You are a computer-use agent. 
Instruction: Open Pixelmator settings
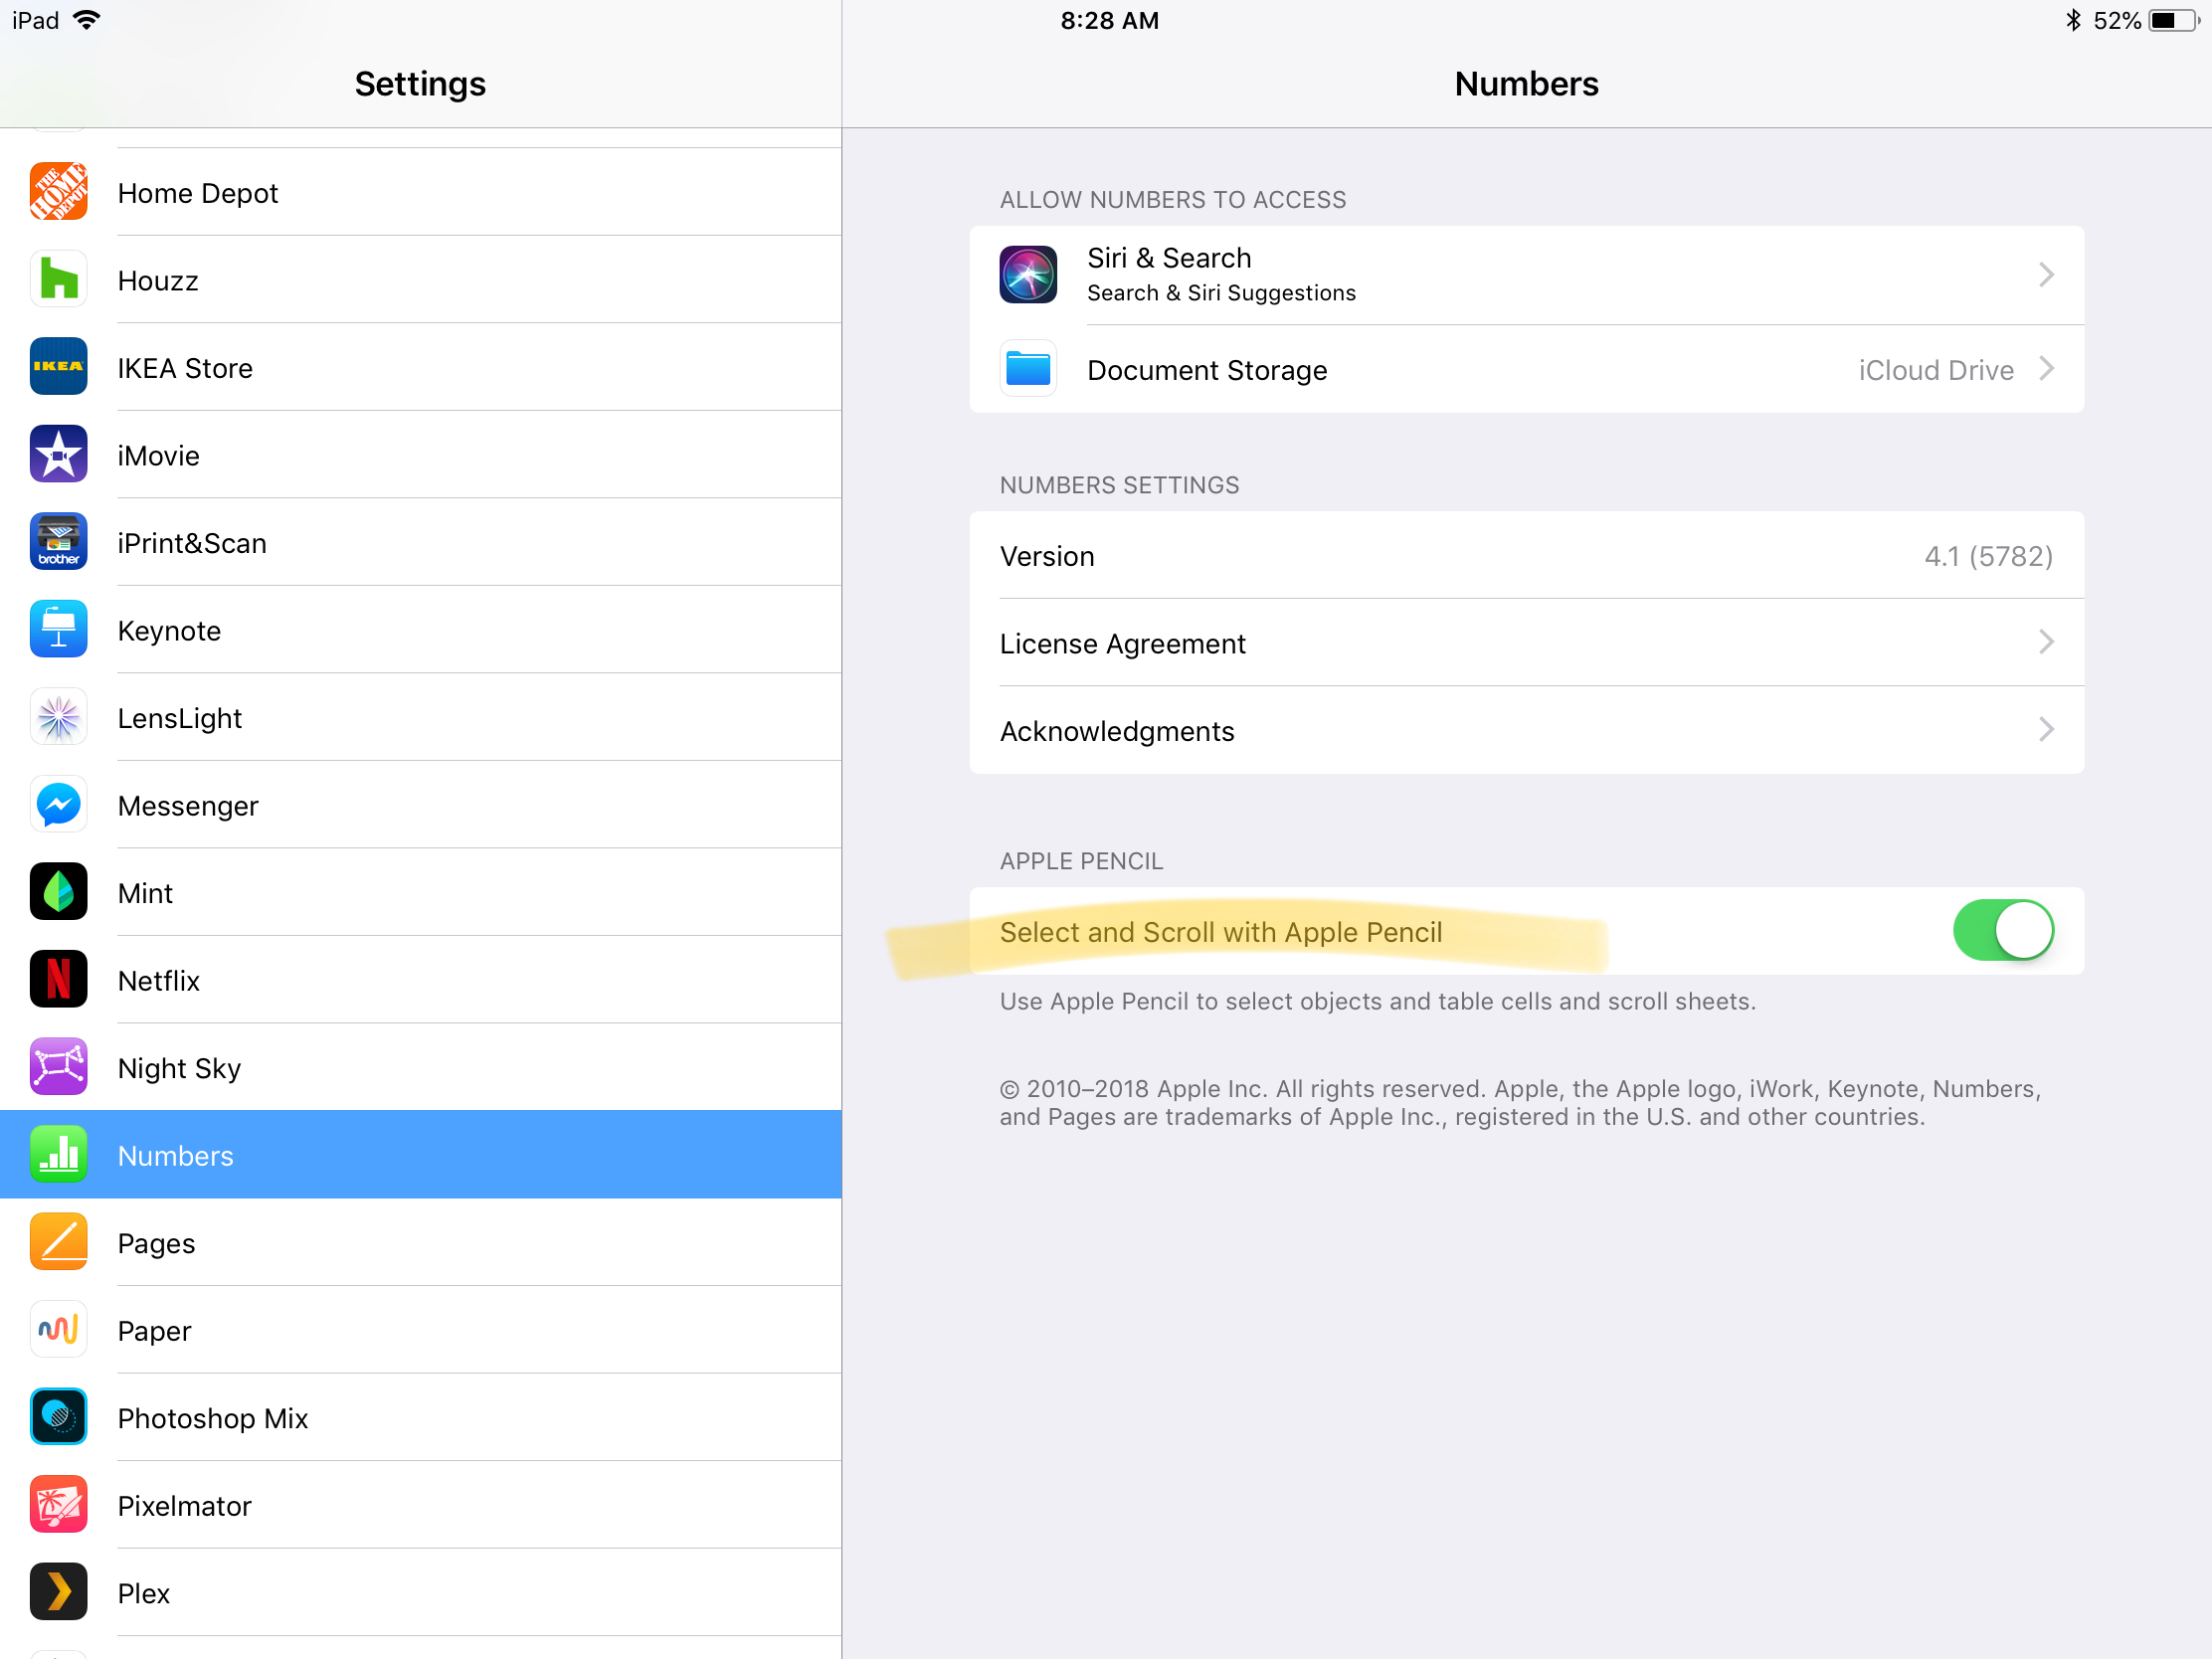click(x=420, y=1504)
